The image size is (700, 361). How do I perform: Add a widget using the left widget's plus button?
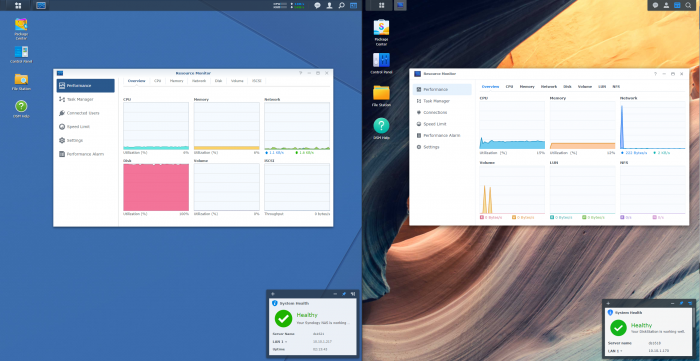point(273,294)
